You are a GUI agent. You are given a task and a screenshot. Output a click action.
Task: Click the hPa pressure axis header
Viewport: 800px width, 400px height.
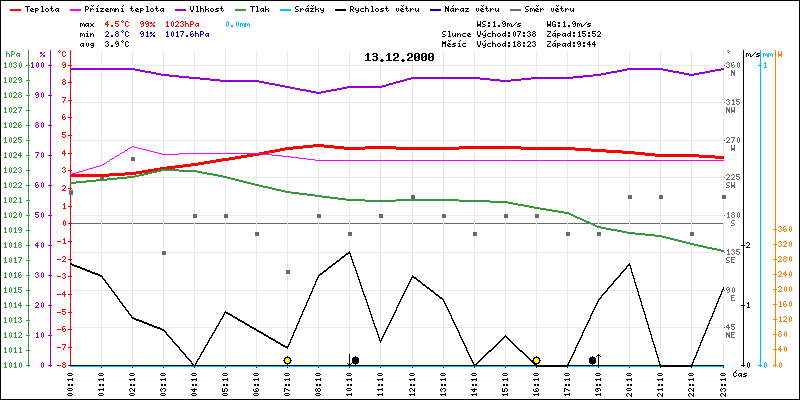(11, 54)
